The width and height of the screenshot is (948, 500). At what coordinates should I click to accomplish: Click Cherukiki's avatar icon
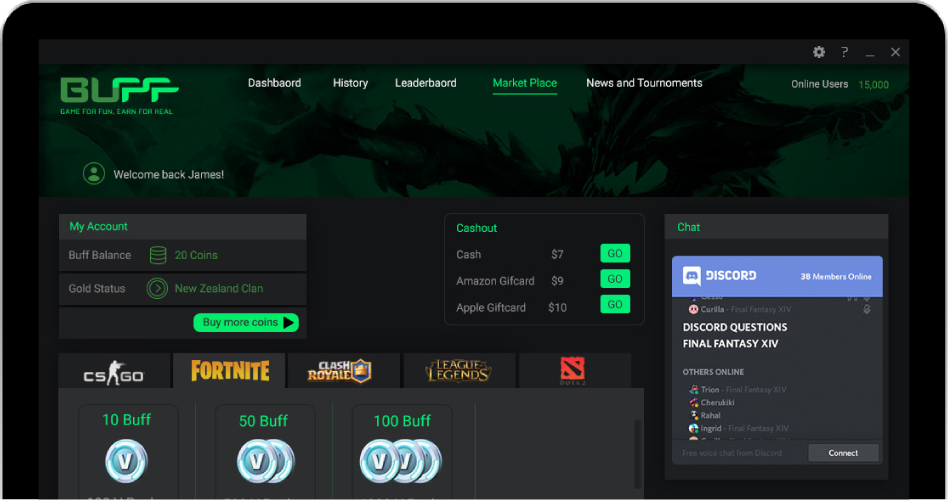point(693,402)
